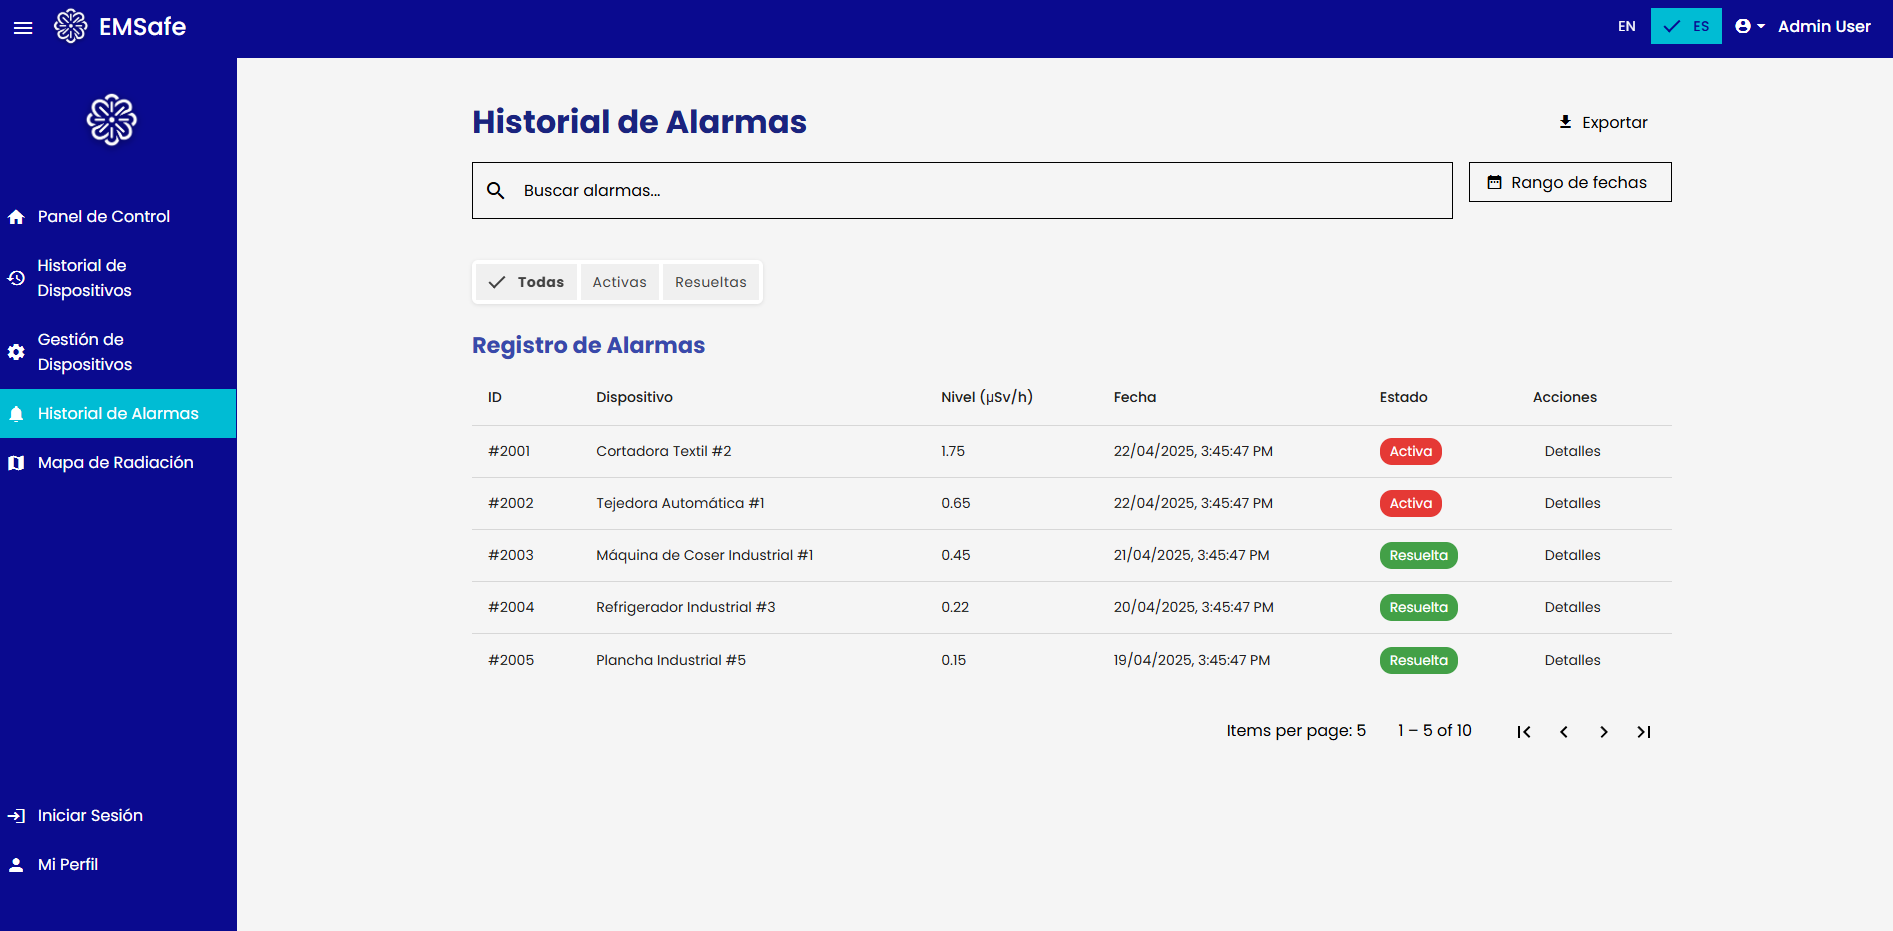Screen dimensions: 1893x931
Task: Click the Estado column header
Action: coord(1403,398)
